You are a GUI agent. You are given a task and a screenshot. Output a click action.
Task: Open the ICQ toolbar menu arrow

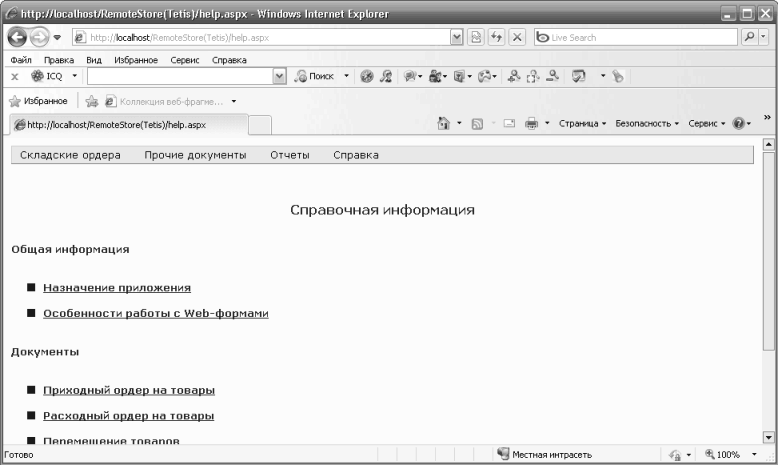coord(74,76)
